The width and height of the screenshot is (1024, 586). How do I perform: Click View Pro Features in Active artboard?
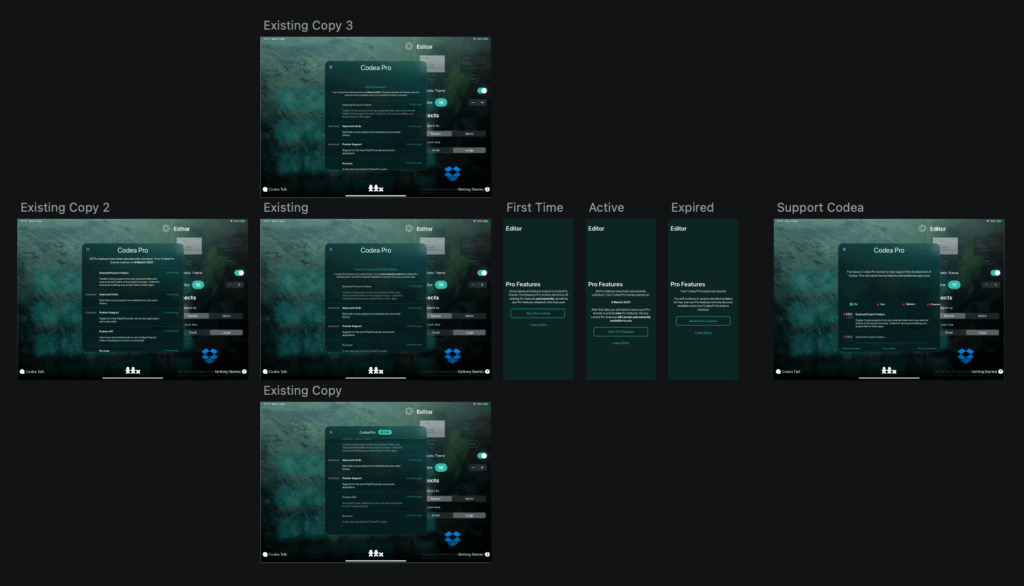pos(620,332)
